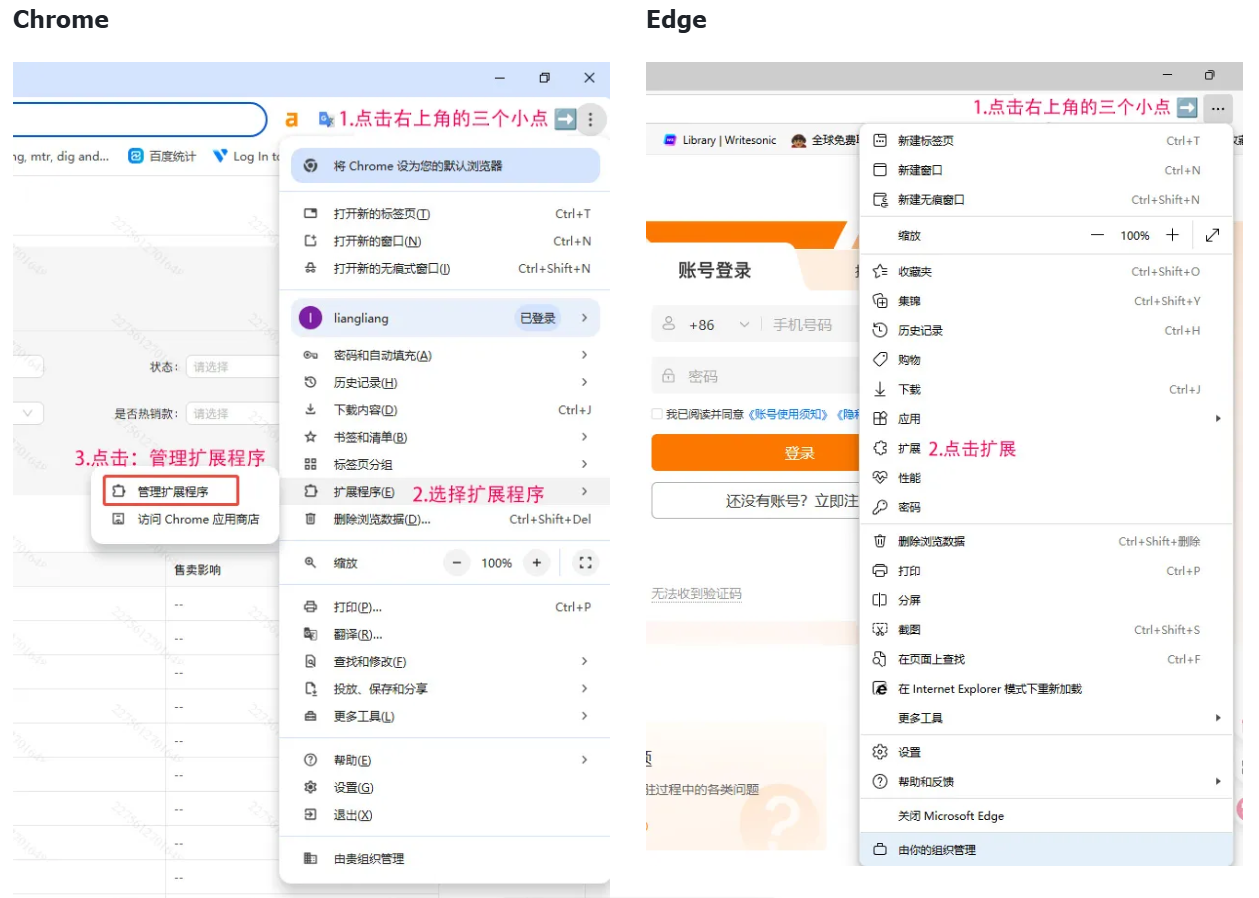Open 下载 in Edge menu
Viewport: 1259px width, 898px height.
[x=1046, y=389]
